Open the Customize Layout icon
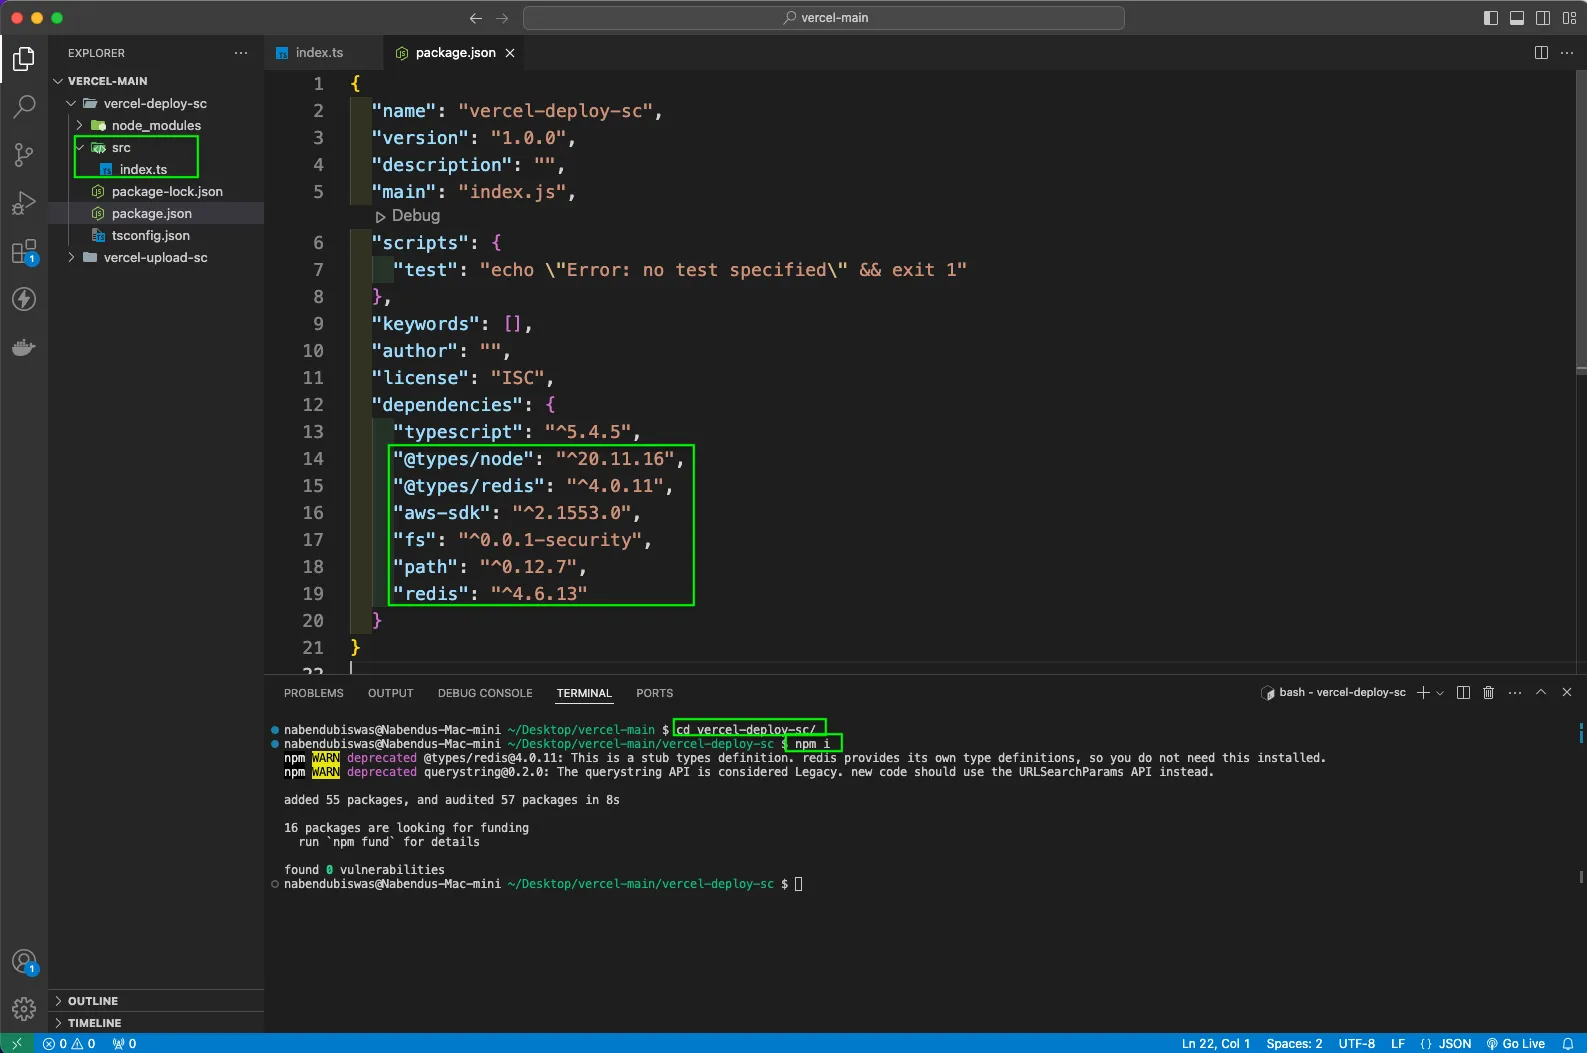Viewport: 1587px width, 1053px height. (x=1569, y=18)
